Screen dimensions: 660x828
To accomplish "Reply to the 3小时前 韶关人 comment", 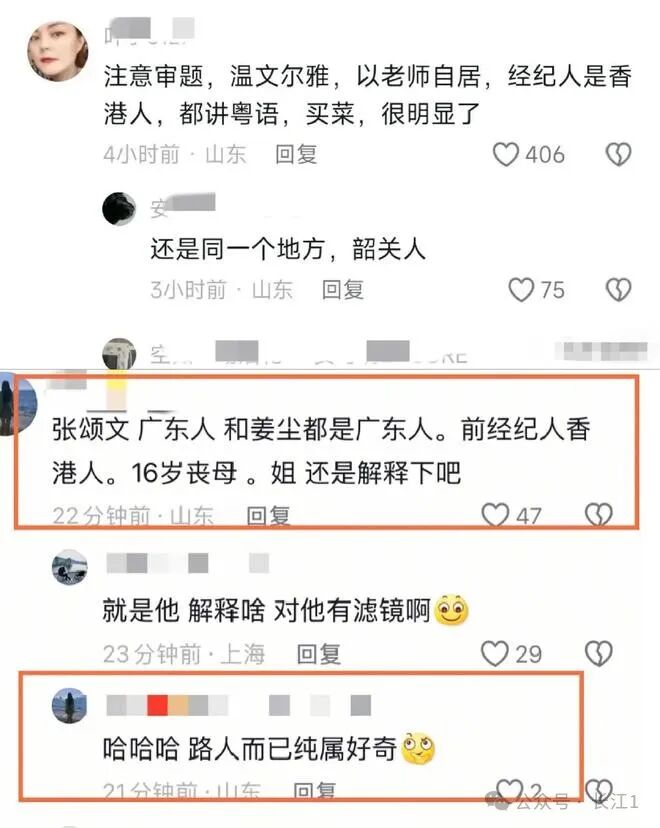I will pyautogui.click(x=343, y=290).
